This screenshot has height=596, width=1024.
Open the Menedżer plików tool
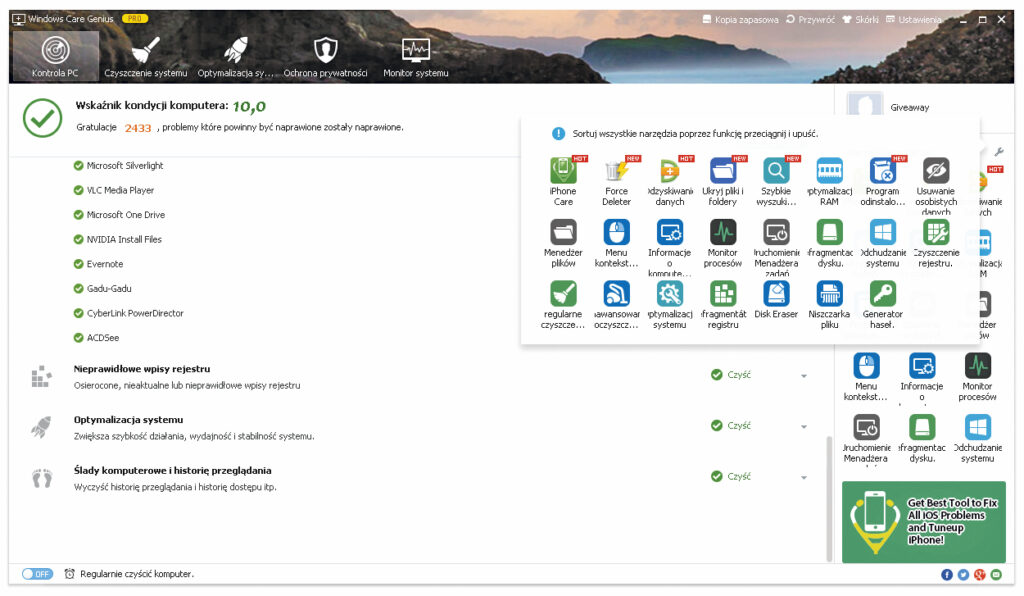coord(563,233)
